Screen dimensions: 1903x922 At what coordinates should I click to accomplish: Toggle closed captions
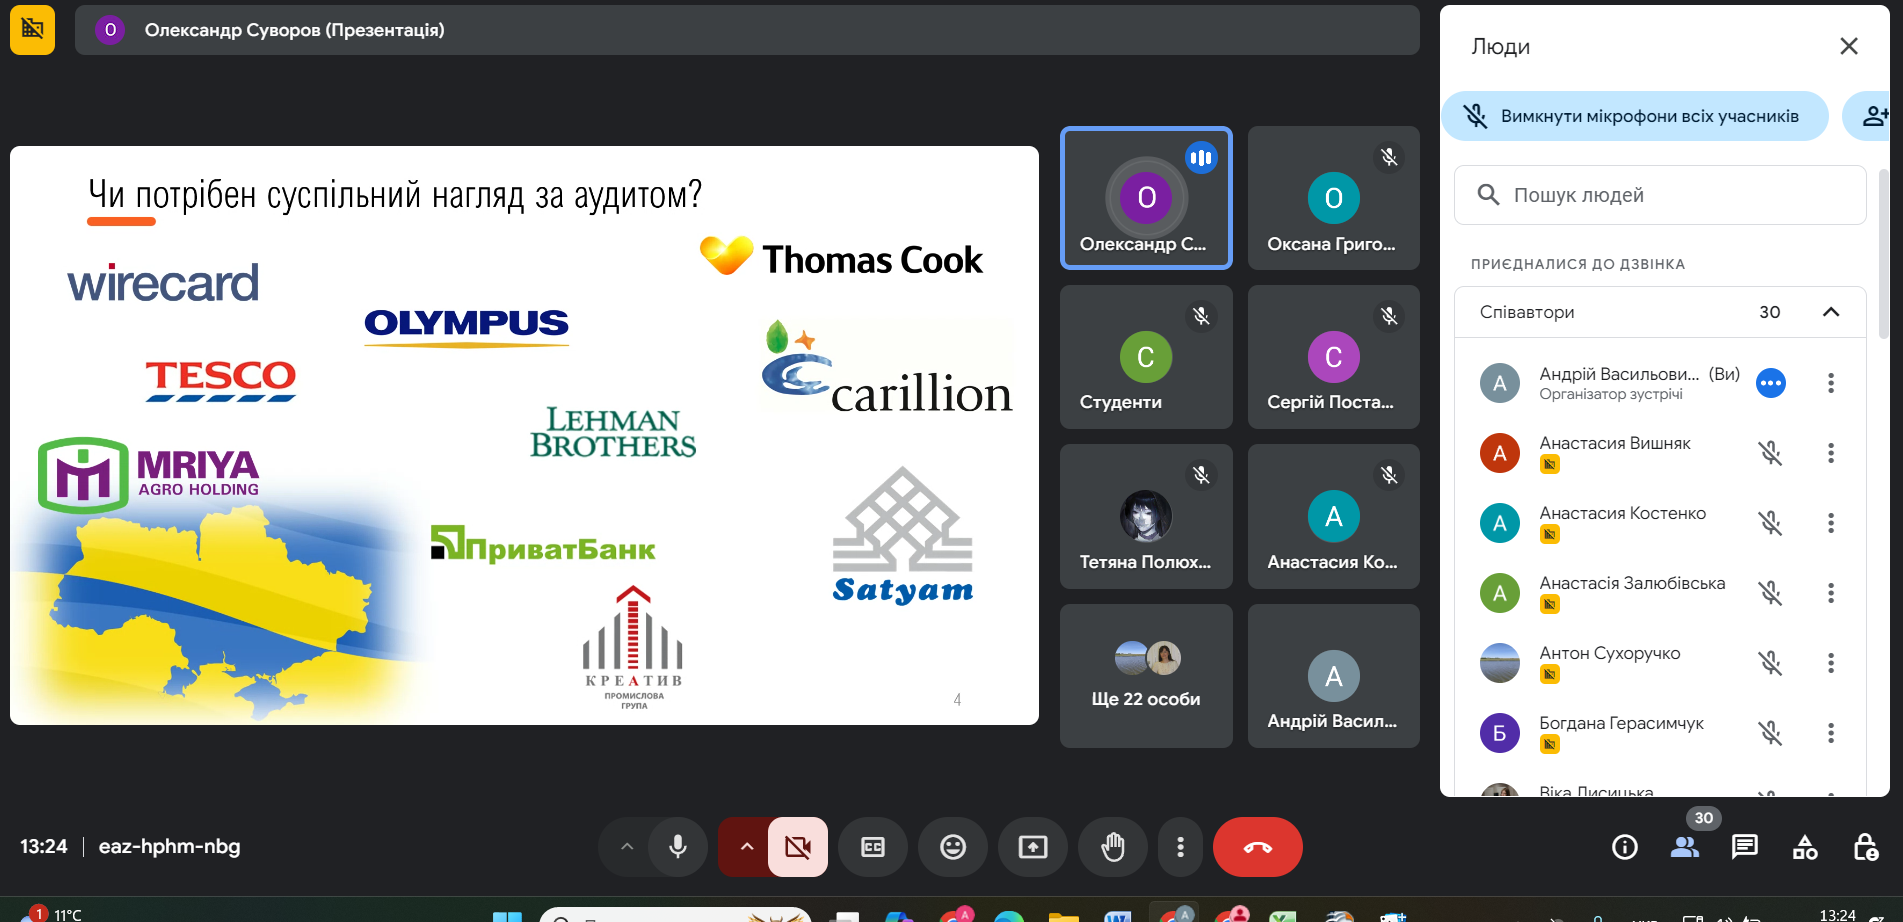(x=873, y=847)
